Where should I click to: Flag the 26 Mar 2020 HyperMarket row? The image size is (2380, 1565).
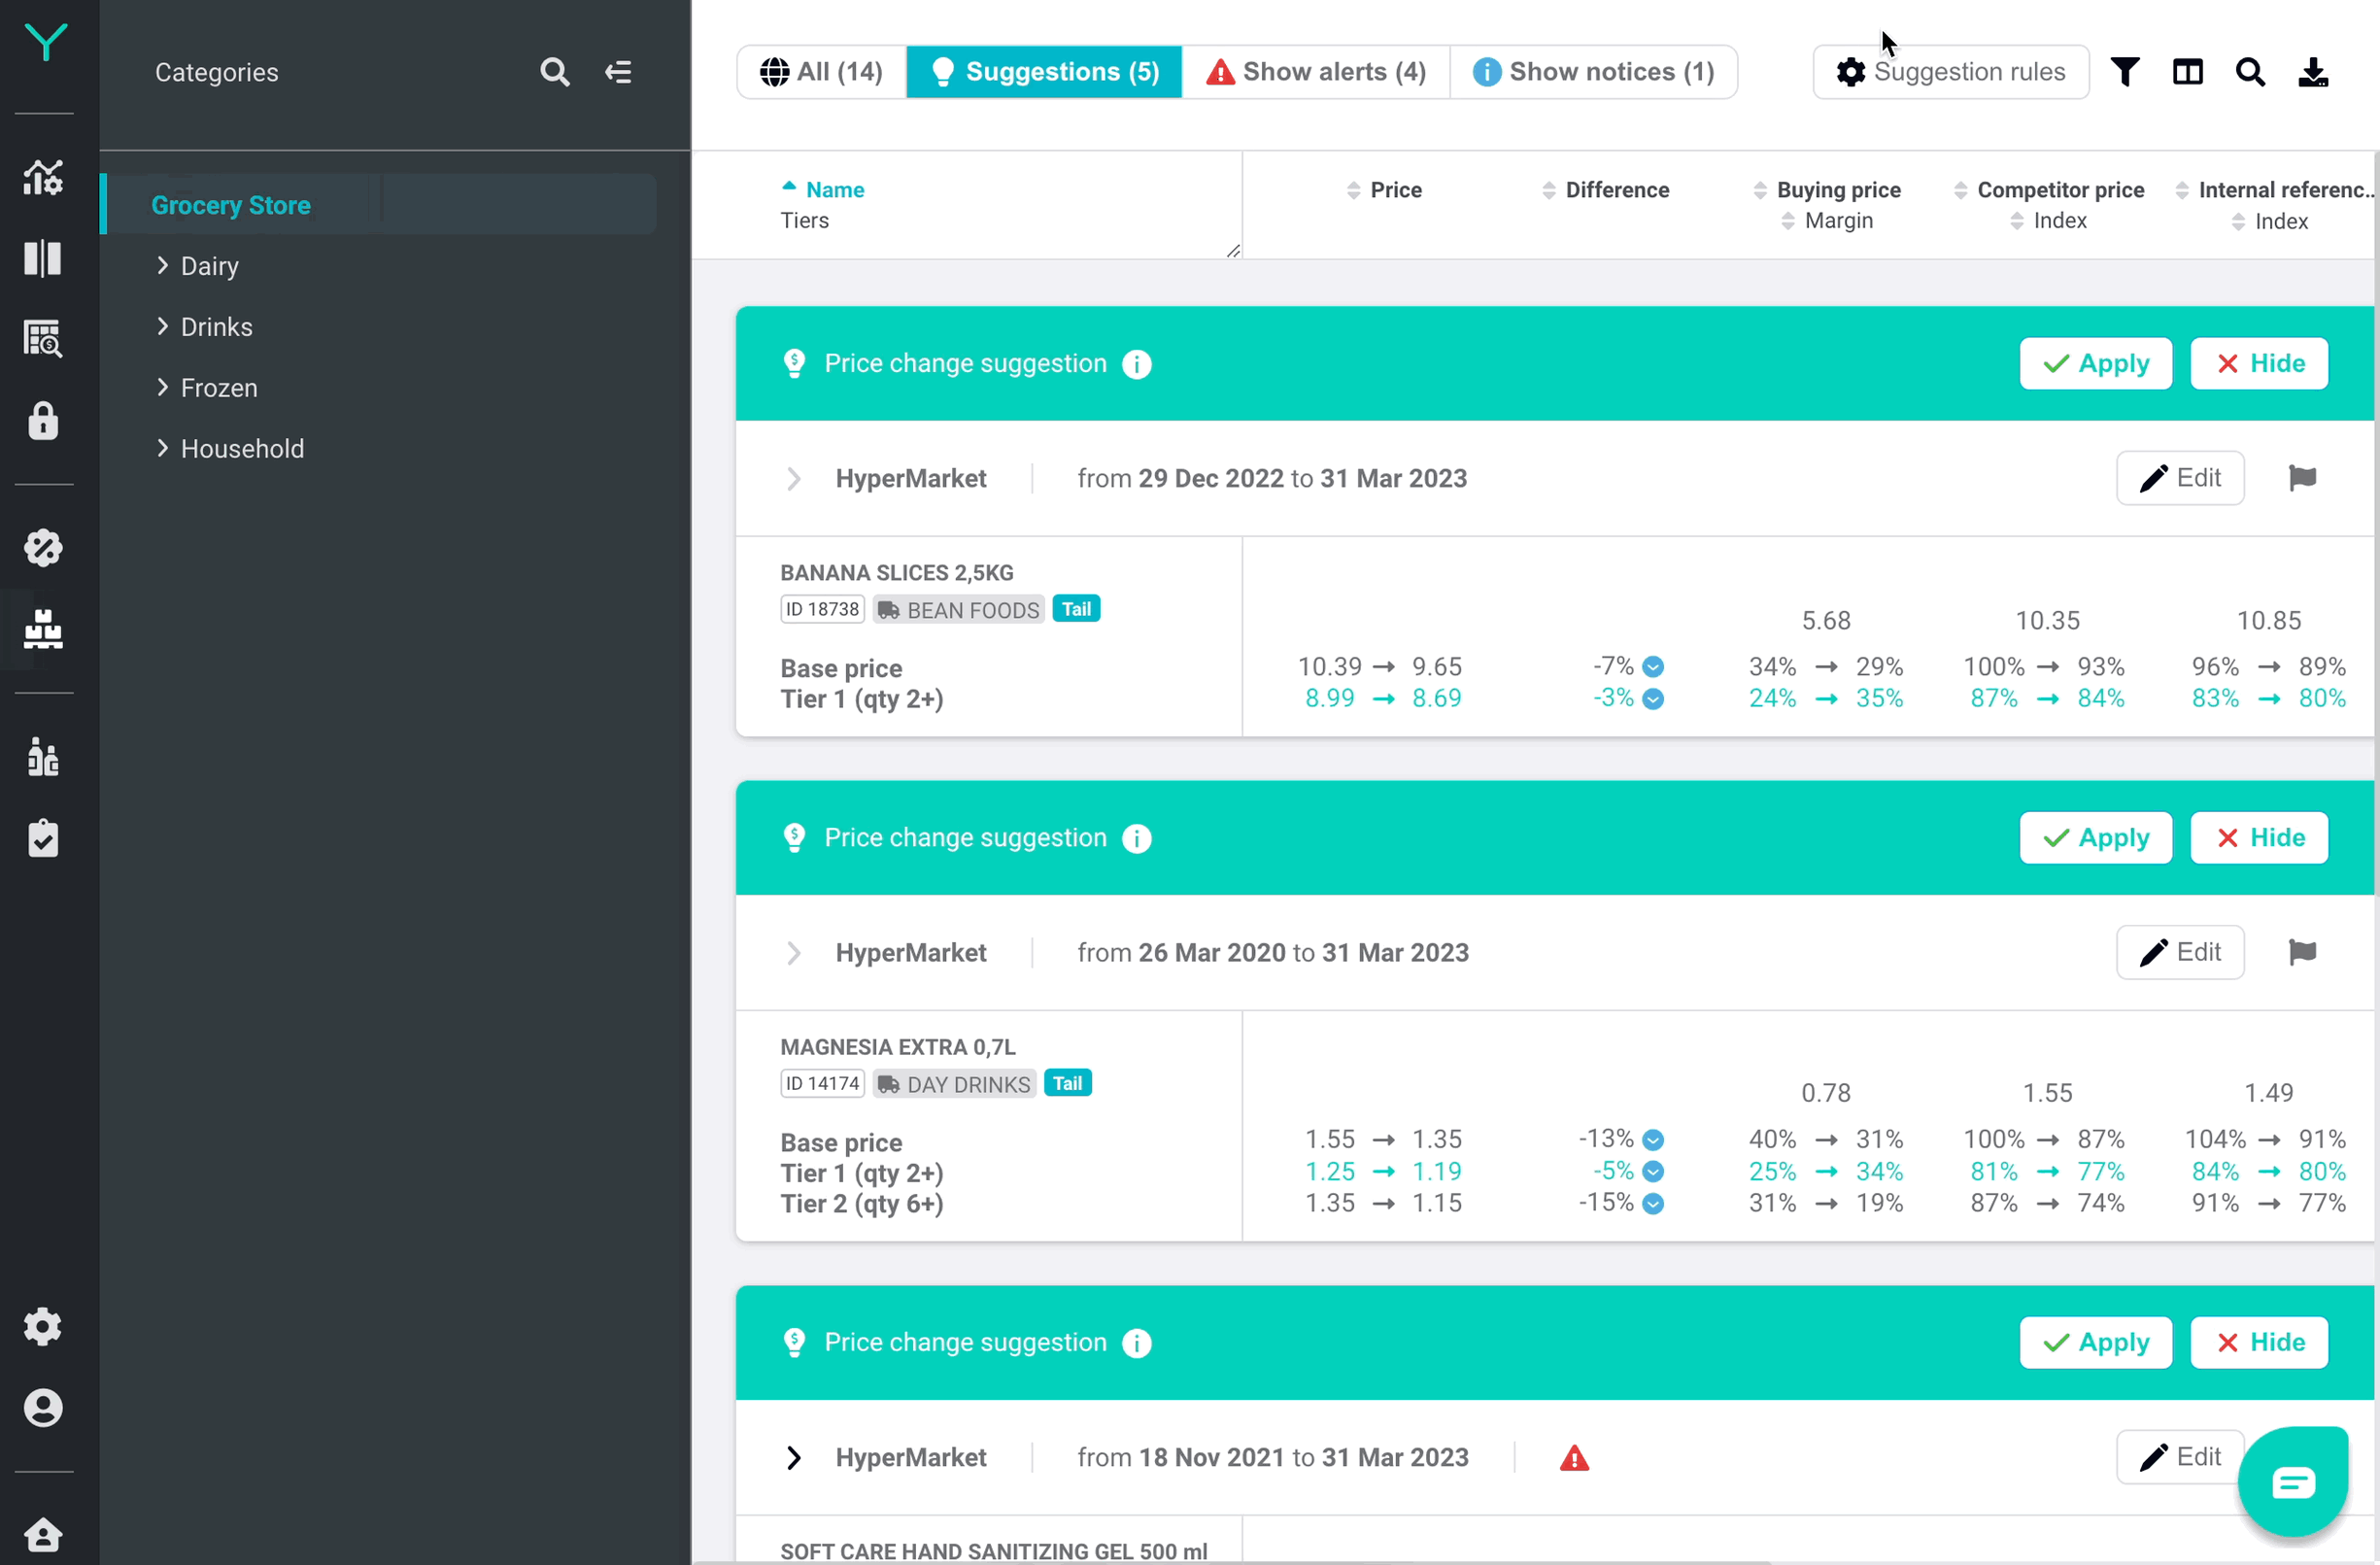(x=2303, y=952)
